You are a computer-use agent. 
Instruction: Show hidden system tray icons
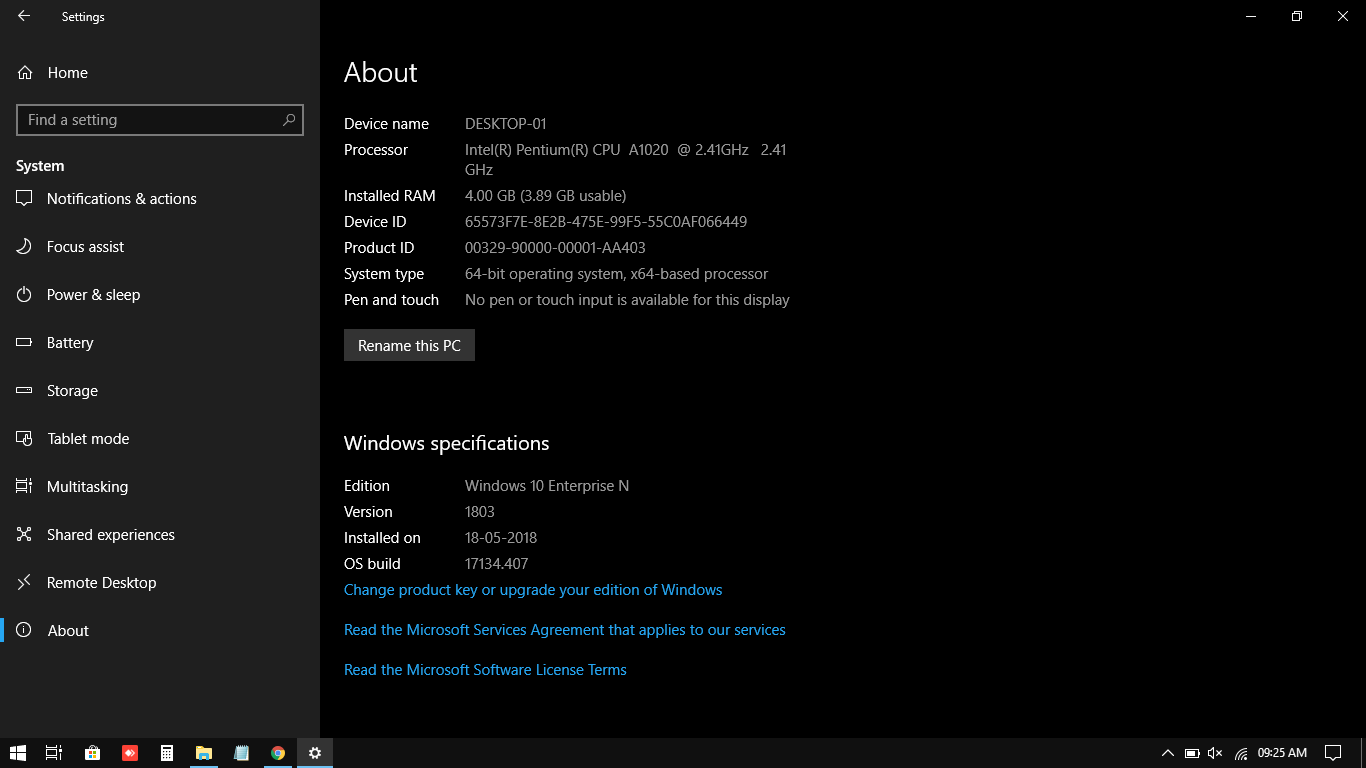pyautogui.click(x=1168, y=753)
